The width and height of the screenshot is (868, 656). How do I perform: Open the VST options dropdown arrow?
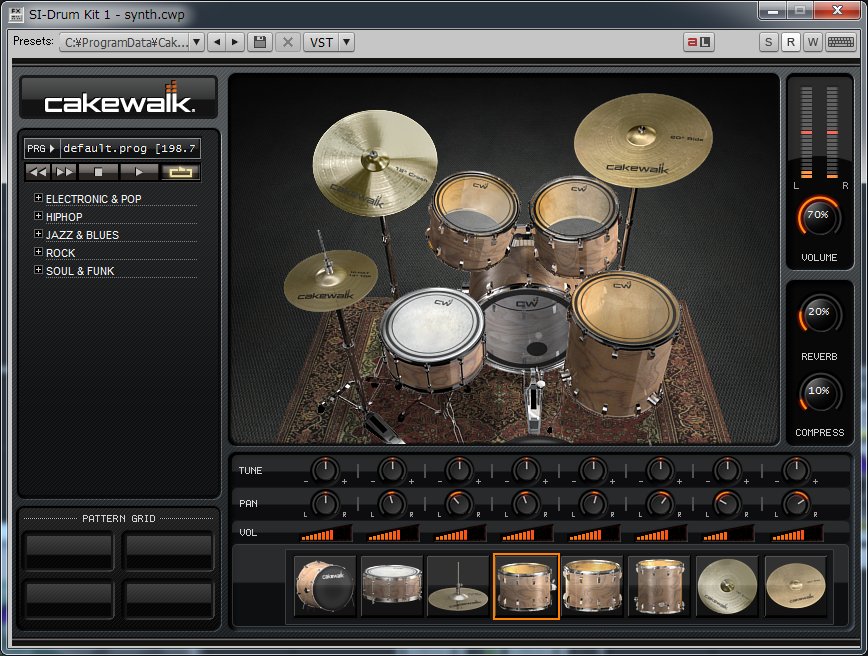347,42
